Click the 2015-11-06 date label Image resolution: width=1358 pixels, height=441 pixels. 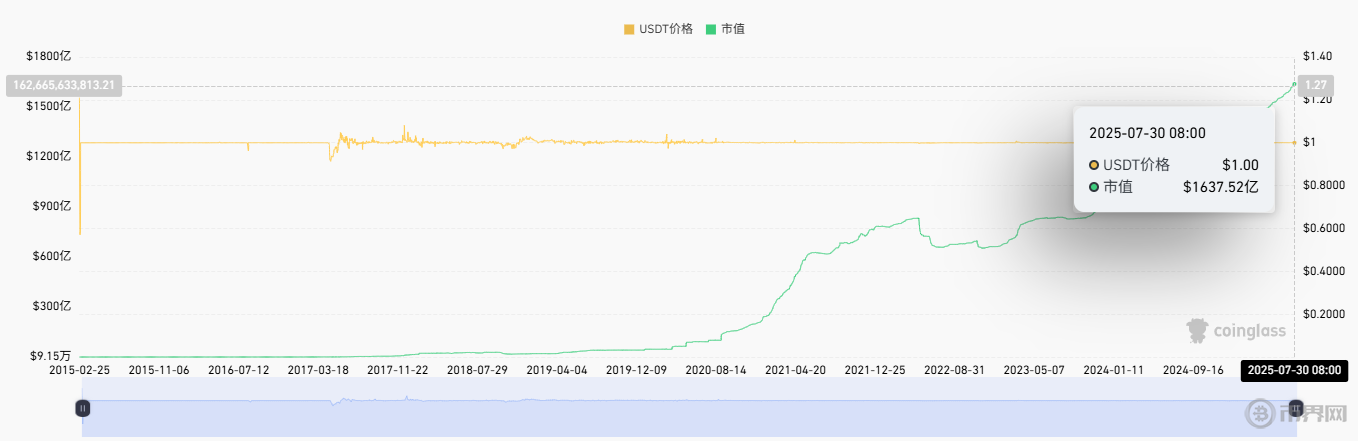159,370
